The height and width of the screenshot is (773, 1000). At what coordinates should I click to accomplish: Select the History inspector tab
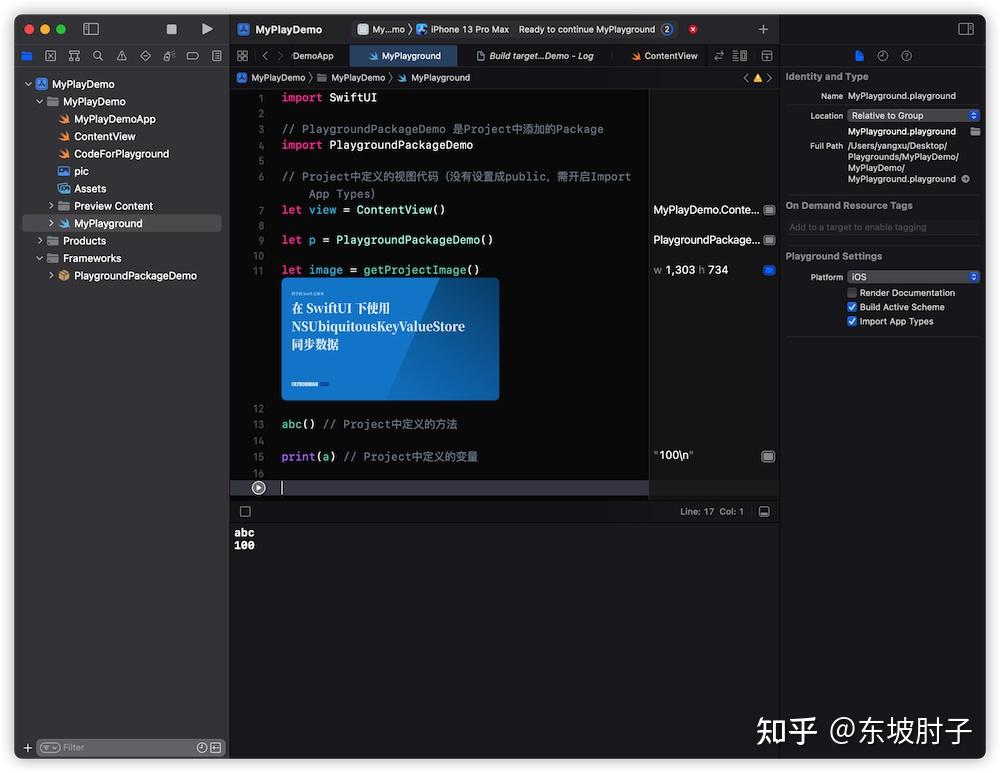click(x=883, y=56)
